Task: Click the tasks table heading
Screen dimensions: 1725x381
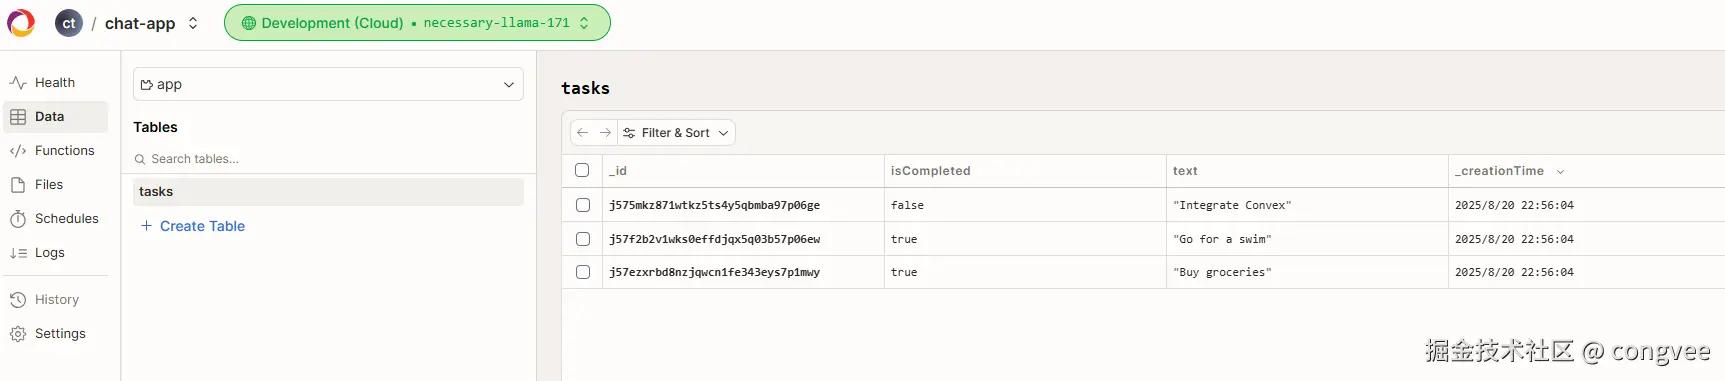Action: [585, 88]
